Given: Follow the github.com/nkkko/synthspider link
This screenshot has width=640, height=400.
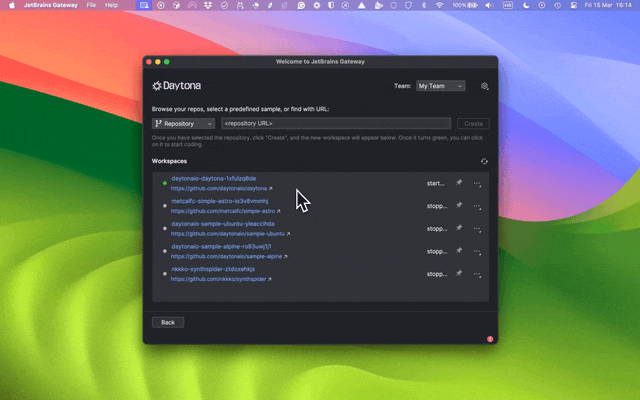Looking at the screenshot, I should 221,279.
